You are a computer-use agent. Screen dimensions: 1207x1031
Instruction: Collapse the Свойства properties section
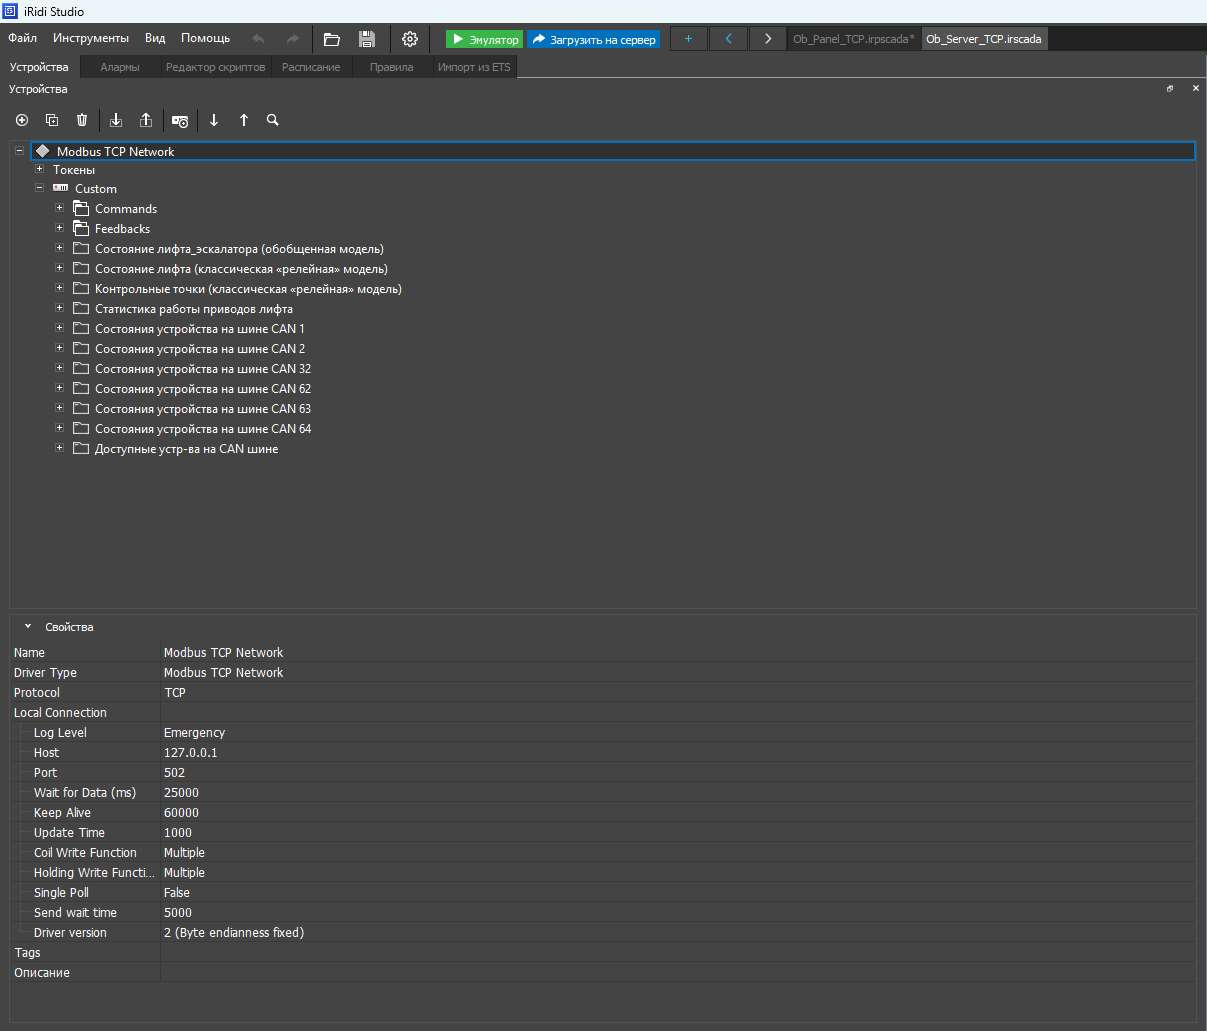(x=28, y=627)
